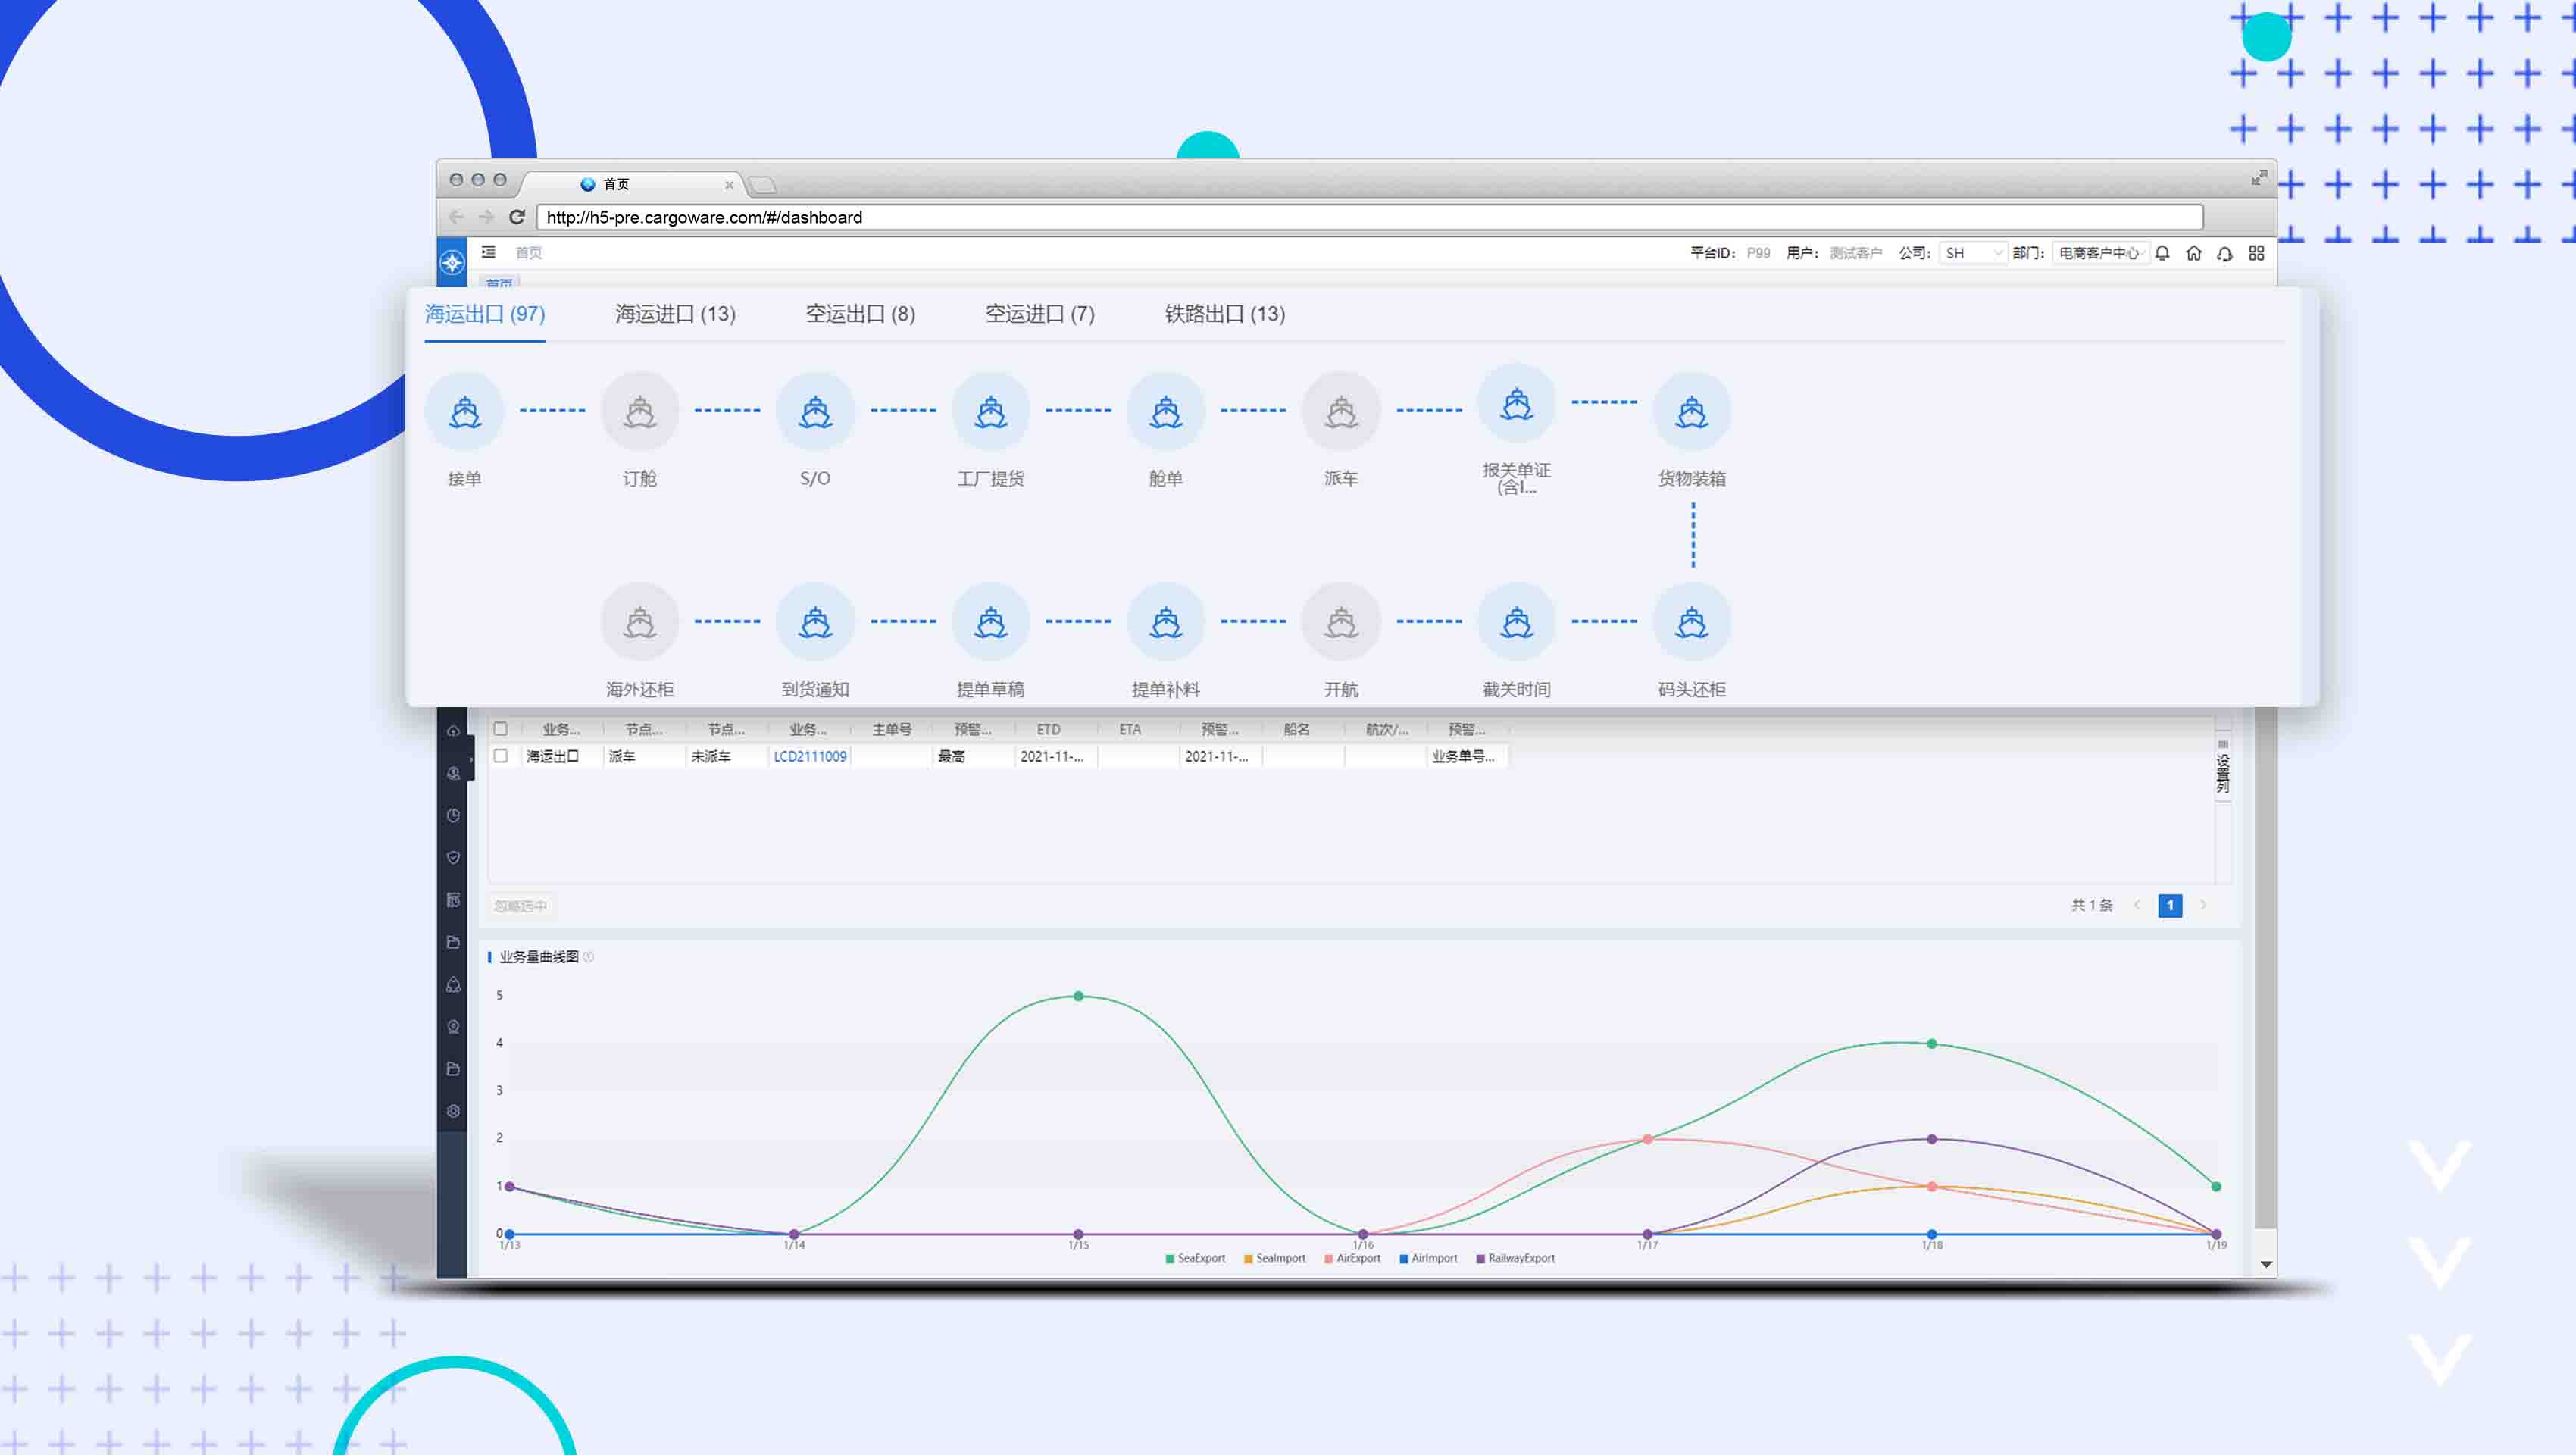The height and width of the screenshot is (1455, 2576).
Task: Click the home icon in header
Action: tap(2194, 253)
